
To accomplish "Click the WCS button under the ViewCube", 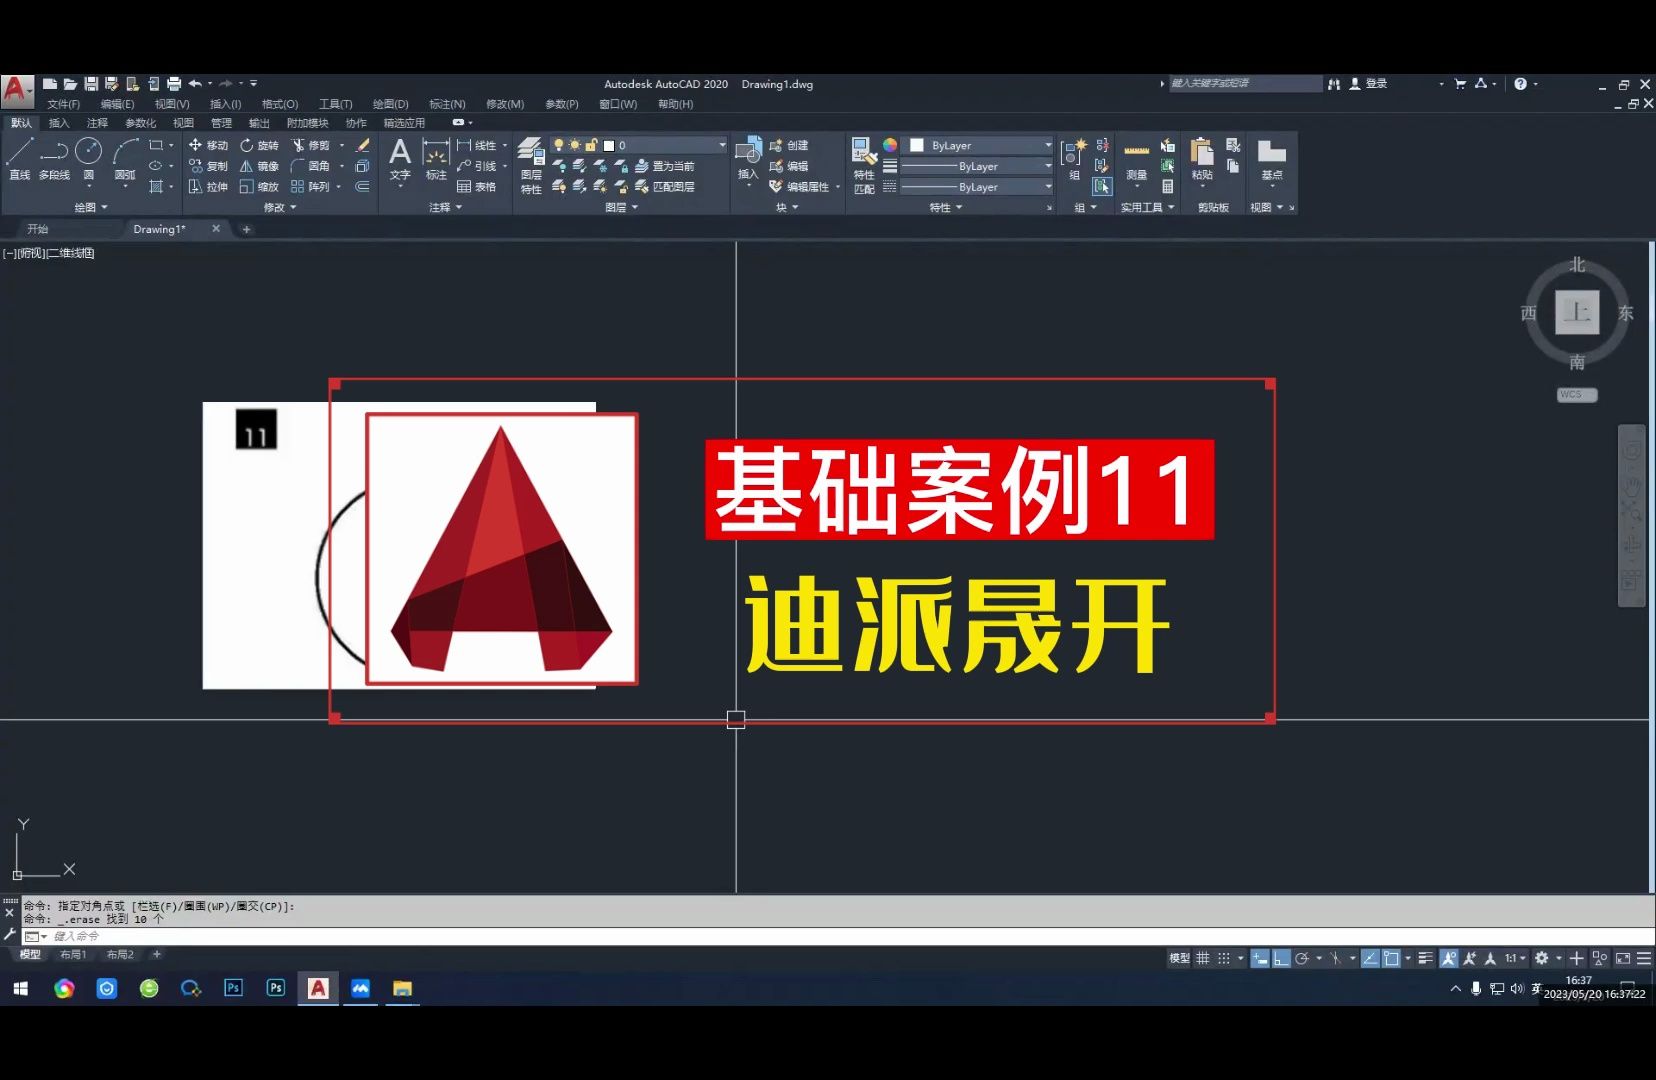I will [1577, 395].
